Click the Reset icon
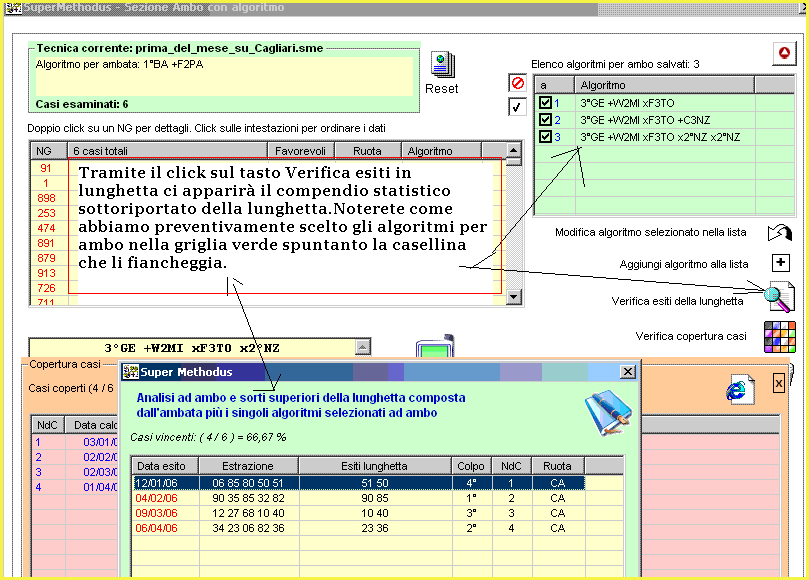The height and width of the screenshot is (580, 809). tap(442, 65)
